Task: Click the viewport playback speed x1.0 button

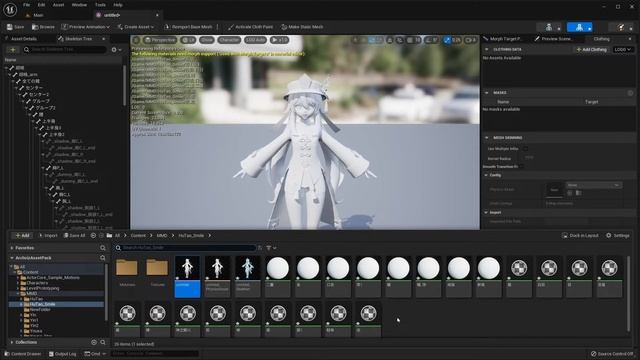Action: coord(280,40)
